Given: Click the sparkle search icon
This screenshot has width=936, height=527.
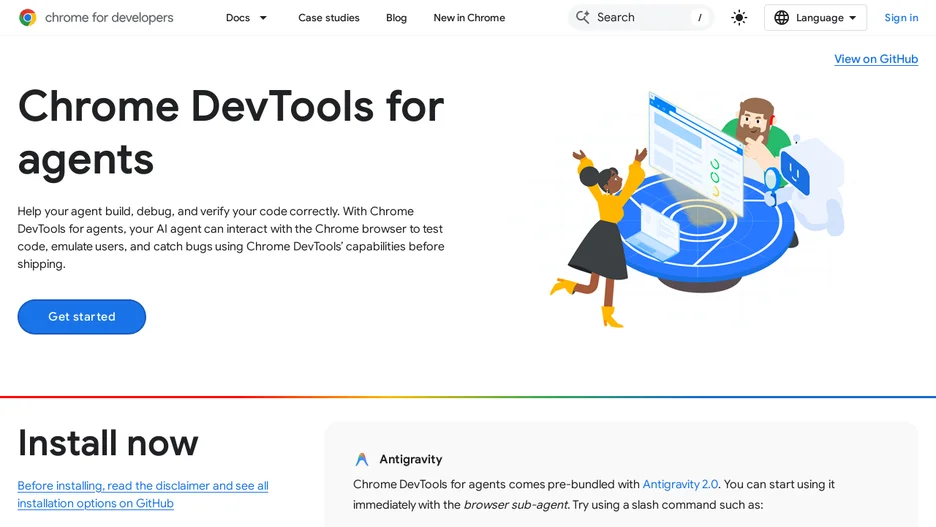Looking at the screenshot, I should pos(583,17).
